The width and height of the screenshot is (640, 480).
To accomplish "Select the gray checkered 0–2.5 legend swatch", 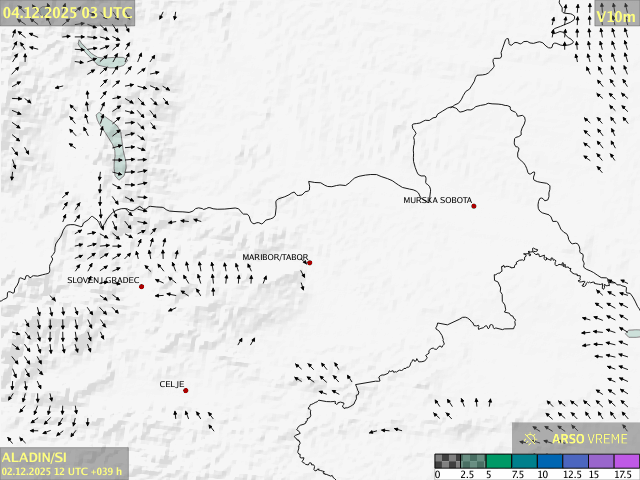I will tap(447, 461).
